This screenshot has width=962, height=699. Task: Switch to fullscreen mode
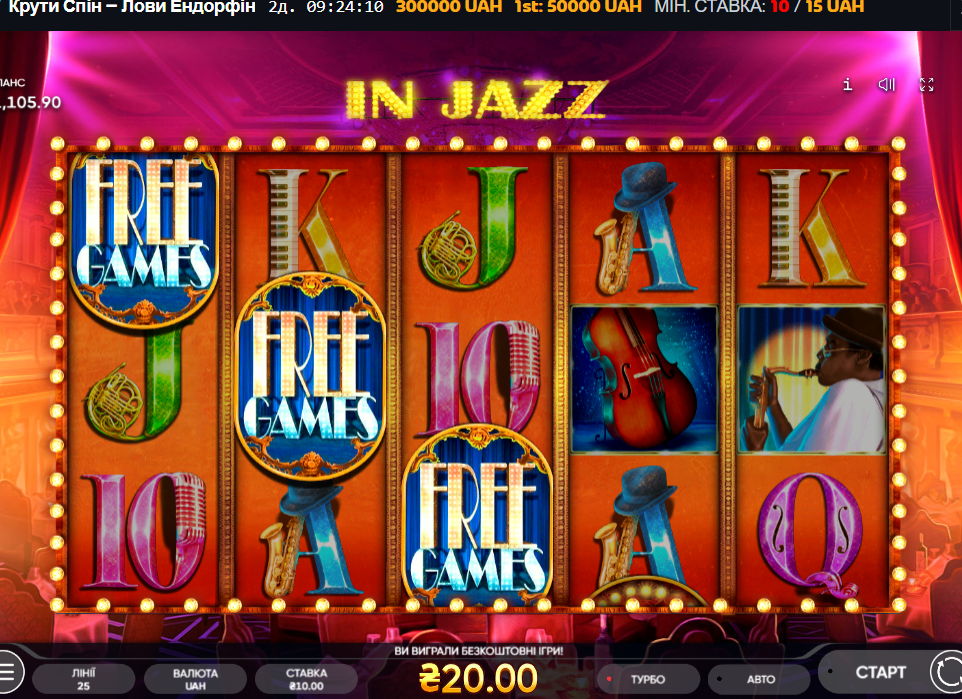coord(926,85)
